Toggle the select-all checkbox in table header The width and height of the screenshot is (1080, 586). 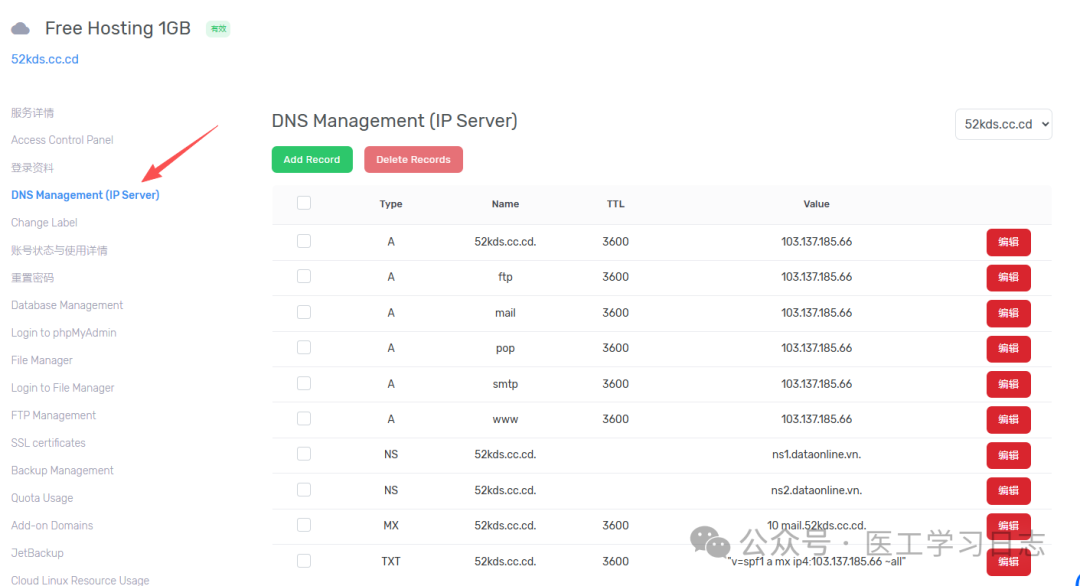(304, 203)
